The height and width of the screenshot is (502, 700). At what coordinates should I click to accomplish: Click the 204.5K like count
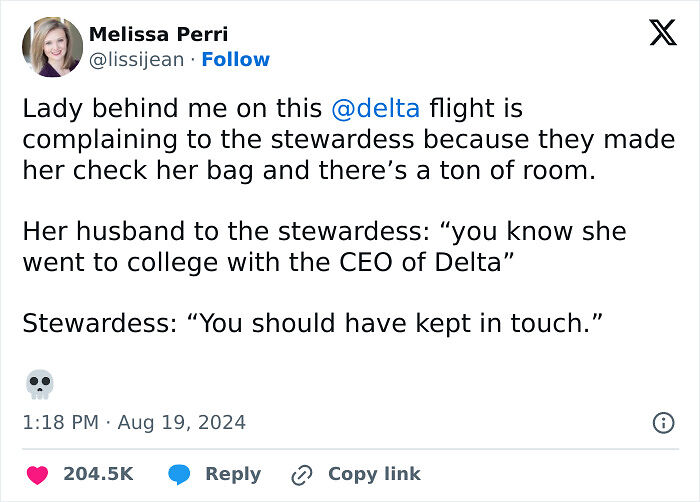coord(98,474)
